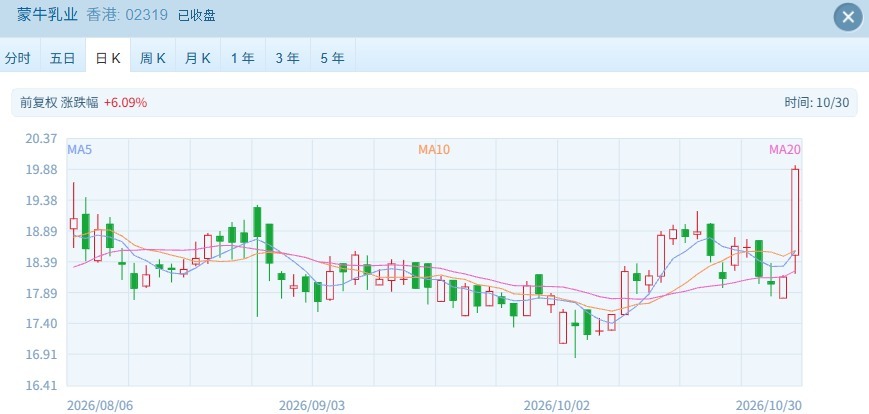This screenshot has width=869, height=414.
Task: Open the 五日 chart tab
Action: coord(63,58)
